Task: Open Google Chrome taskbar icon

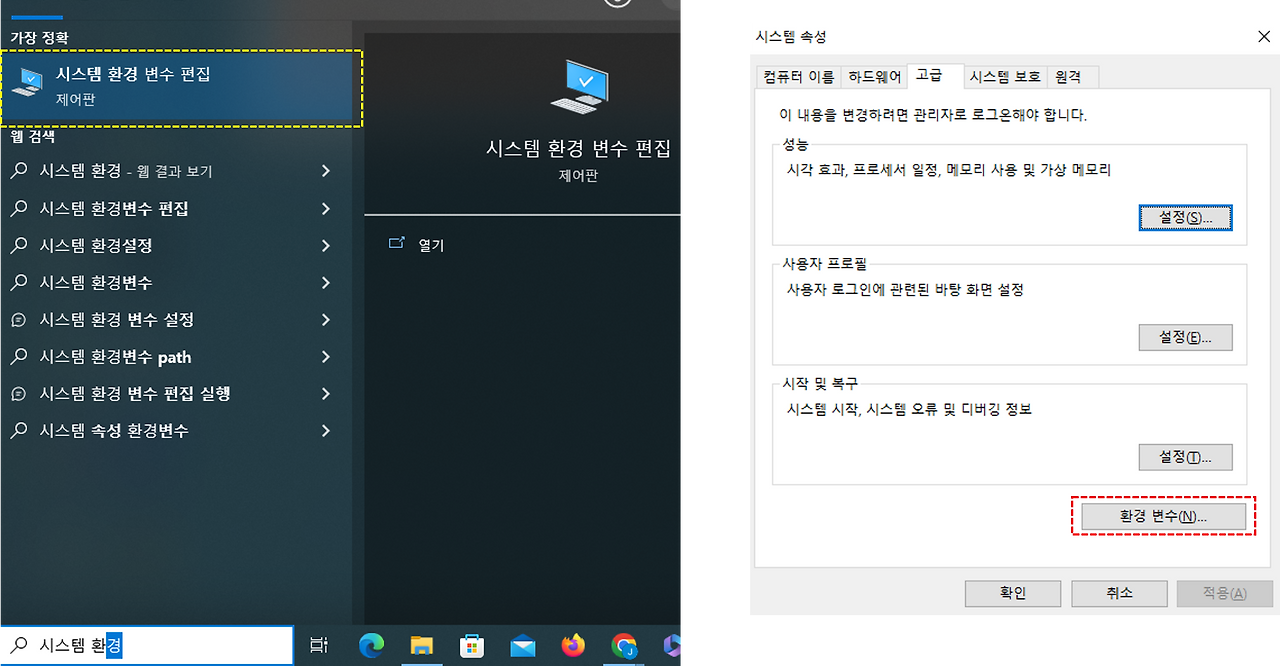Action: point(624,646)
